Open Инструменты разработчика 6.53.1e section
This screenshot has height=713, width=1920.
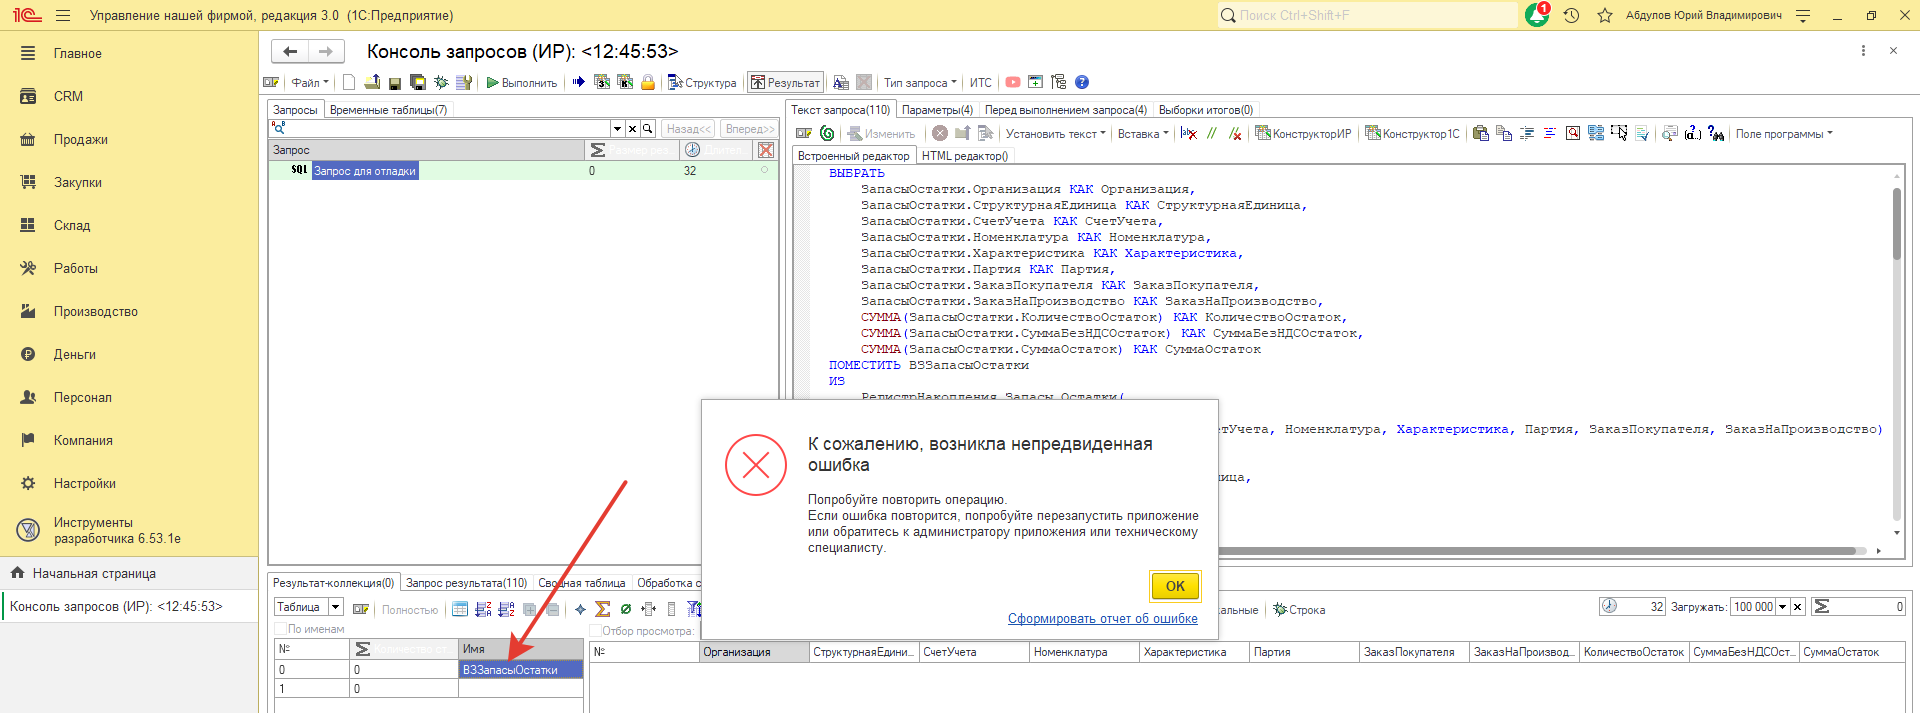(117, 531)
